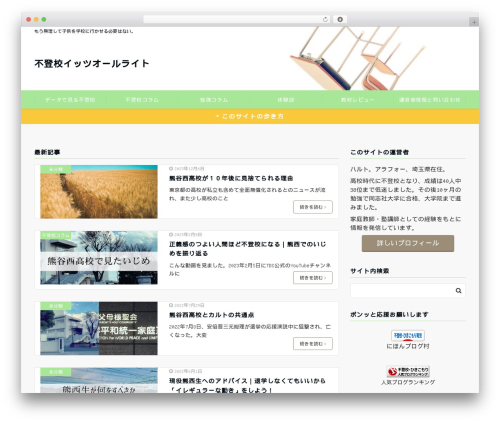
Task: Click the 熊西生が何をすべきか thumbnail
Action: (x=99, y=380)
